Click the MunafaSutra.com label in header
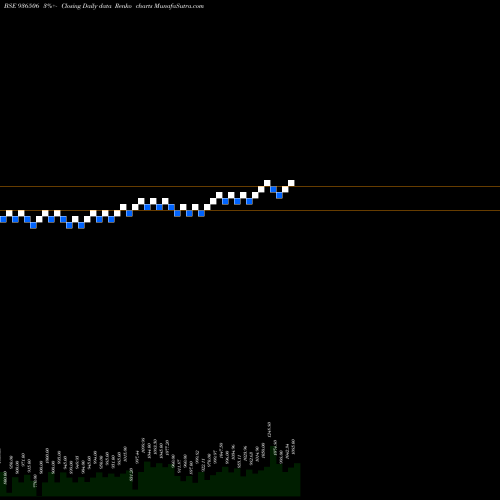The height and width of the screenshot is (500, 500). (179, 6)
